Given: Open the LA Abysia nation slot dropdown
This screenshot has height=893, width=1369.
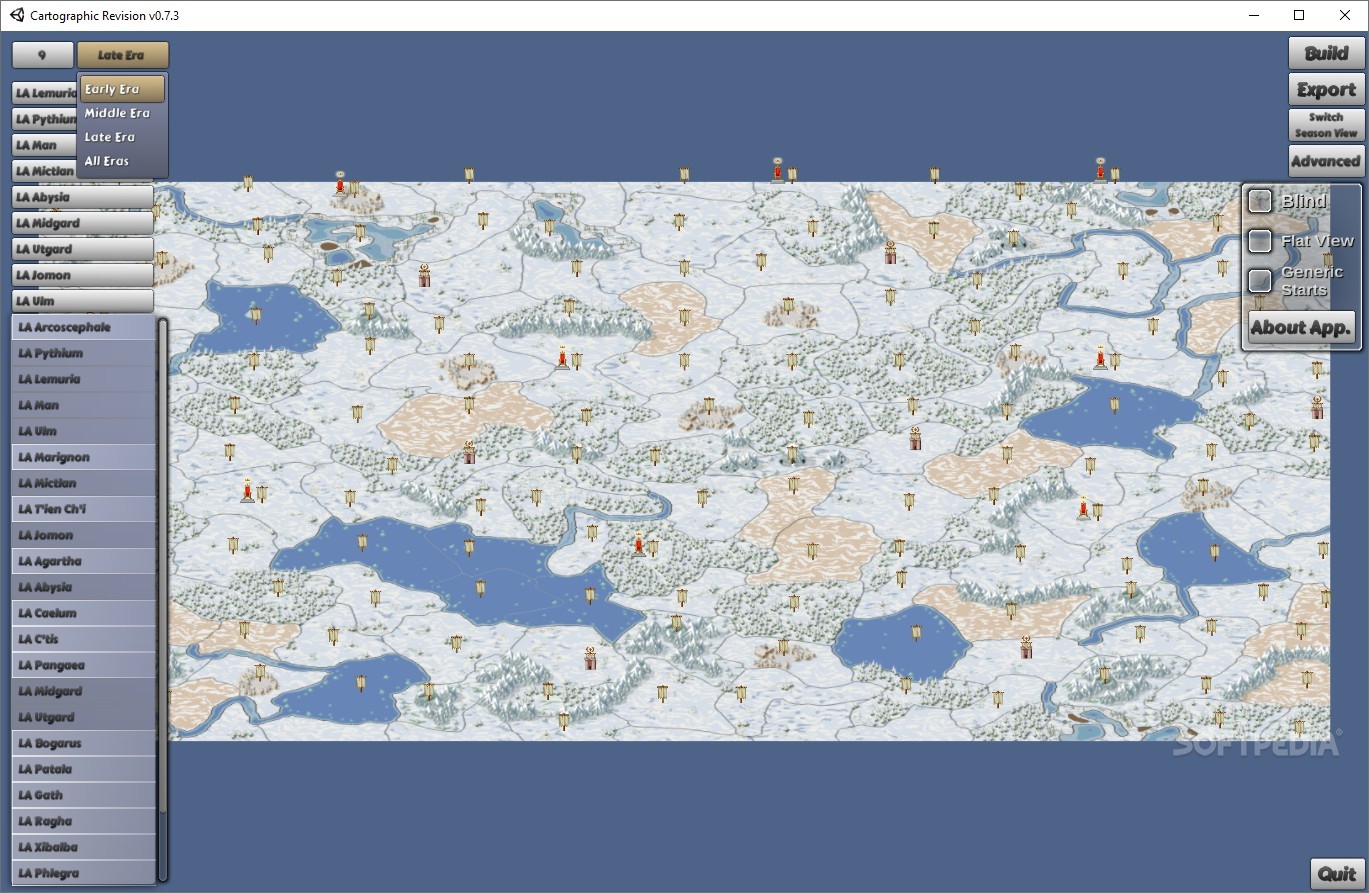Looking at the screenshot, I should pos(83,197).
